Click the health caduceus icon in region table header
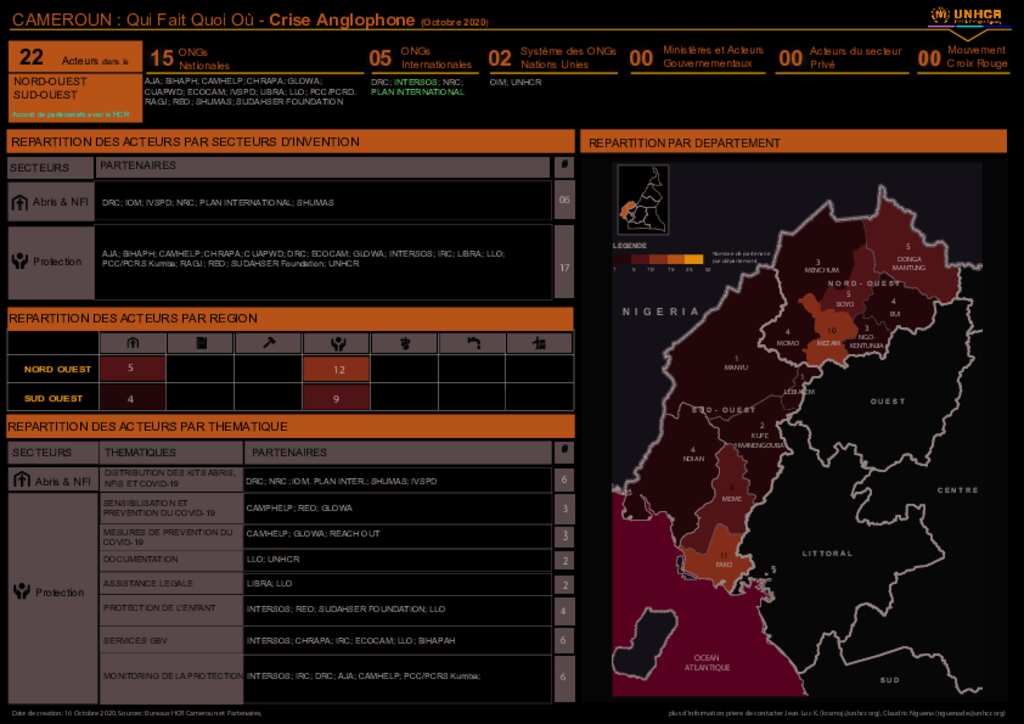Viewport: 1024px width, 724px height. coord(404,343)
